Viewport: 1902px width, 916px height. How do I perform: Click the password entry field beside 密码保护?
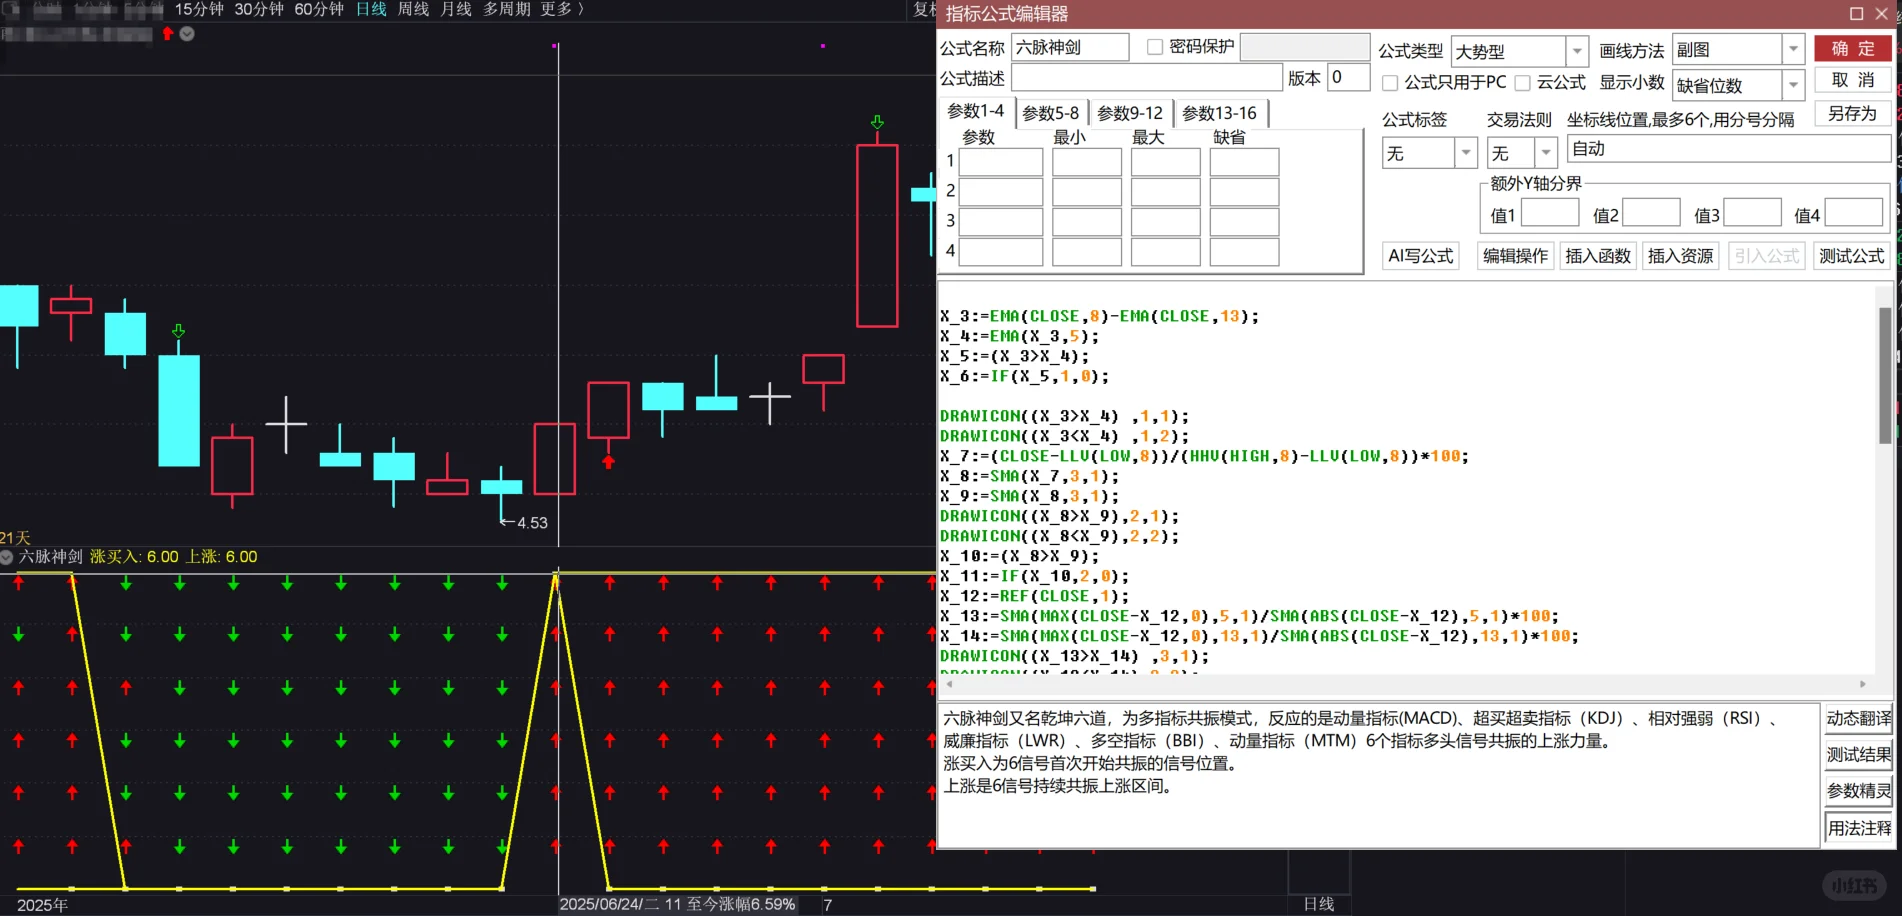point(1304,47)
